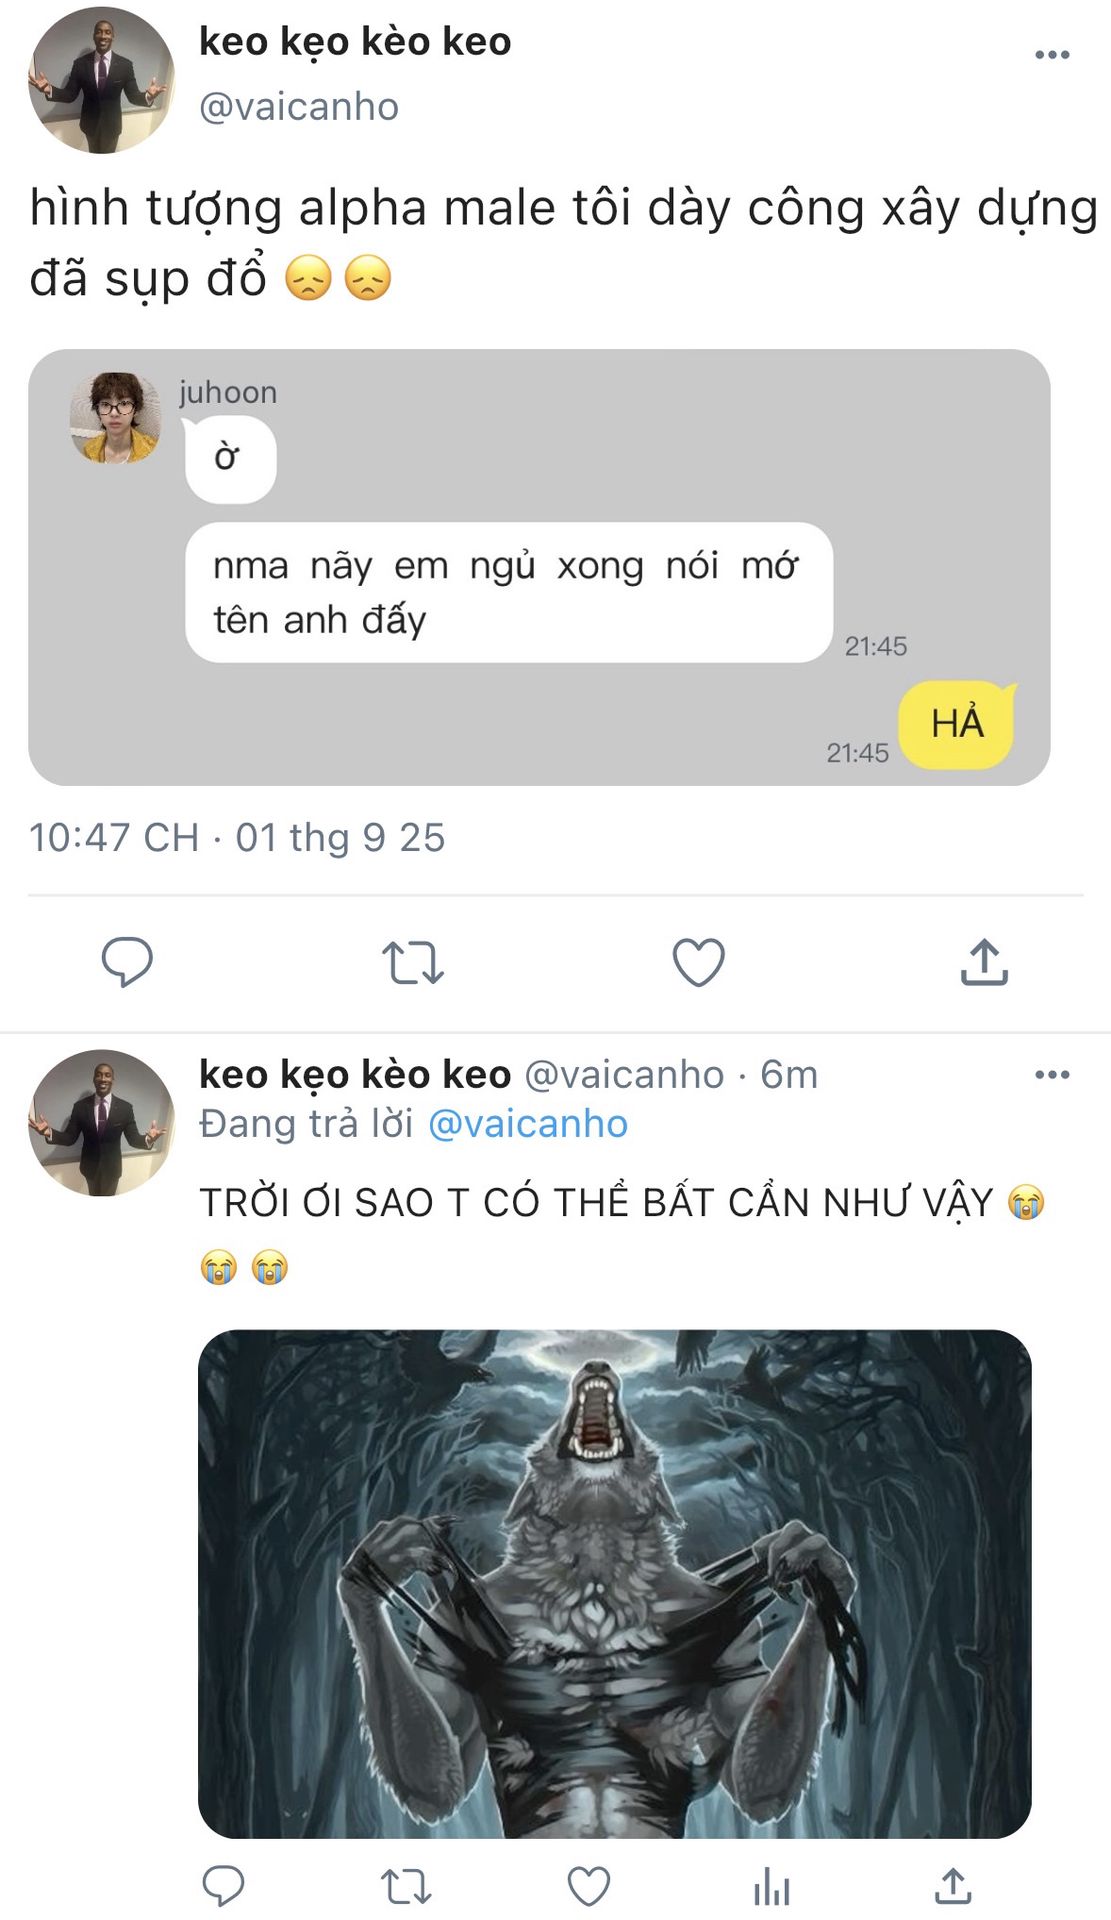Retweet the reply with werewolf image
Image resolution: width=1111 pixels, height=1920 pixels.
406,1887
